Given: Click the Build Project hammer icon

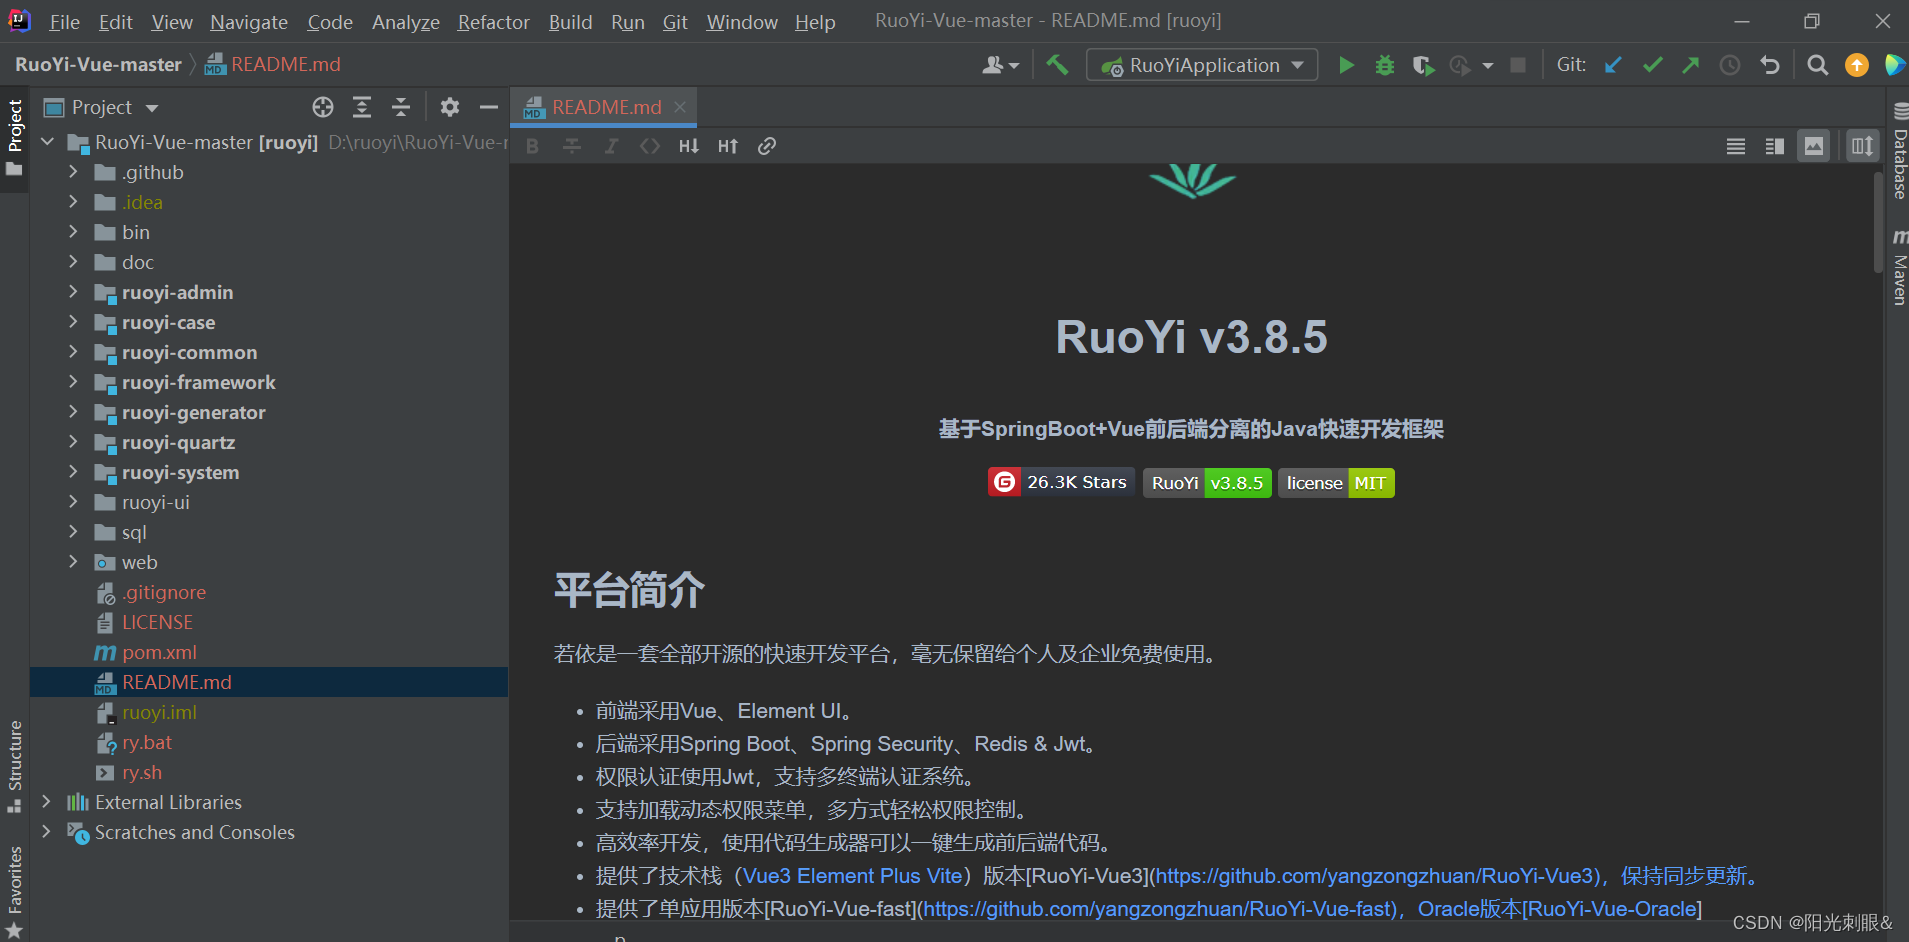Looking at the screenshot, I should [1057, 65].
